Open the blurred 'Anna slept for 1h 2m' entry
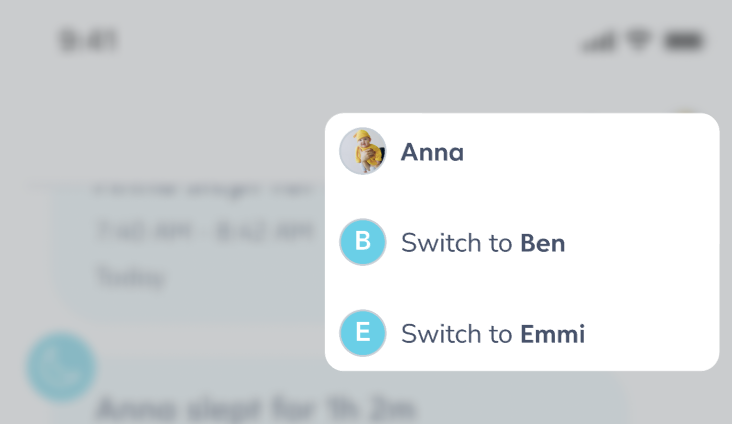 pyautogui.click(x=255, y=408)
